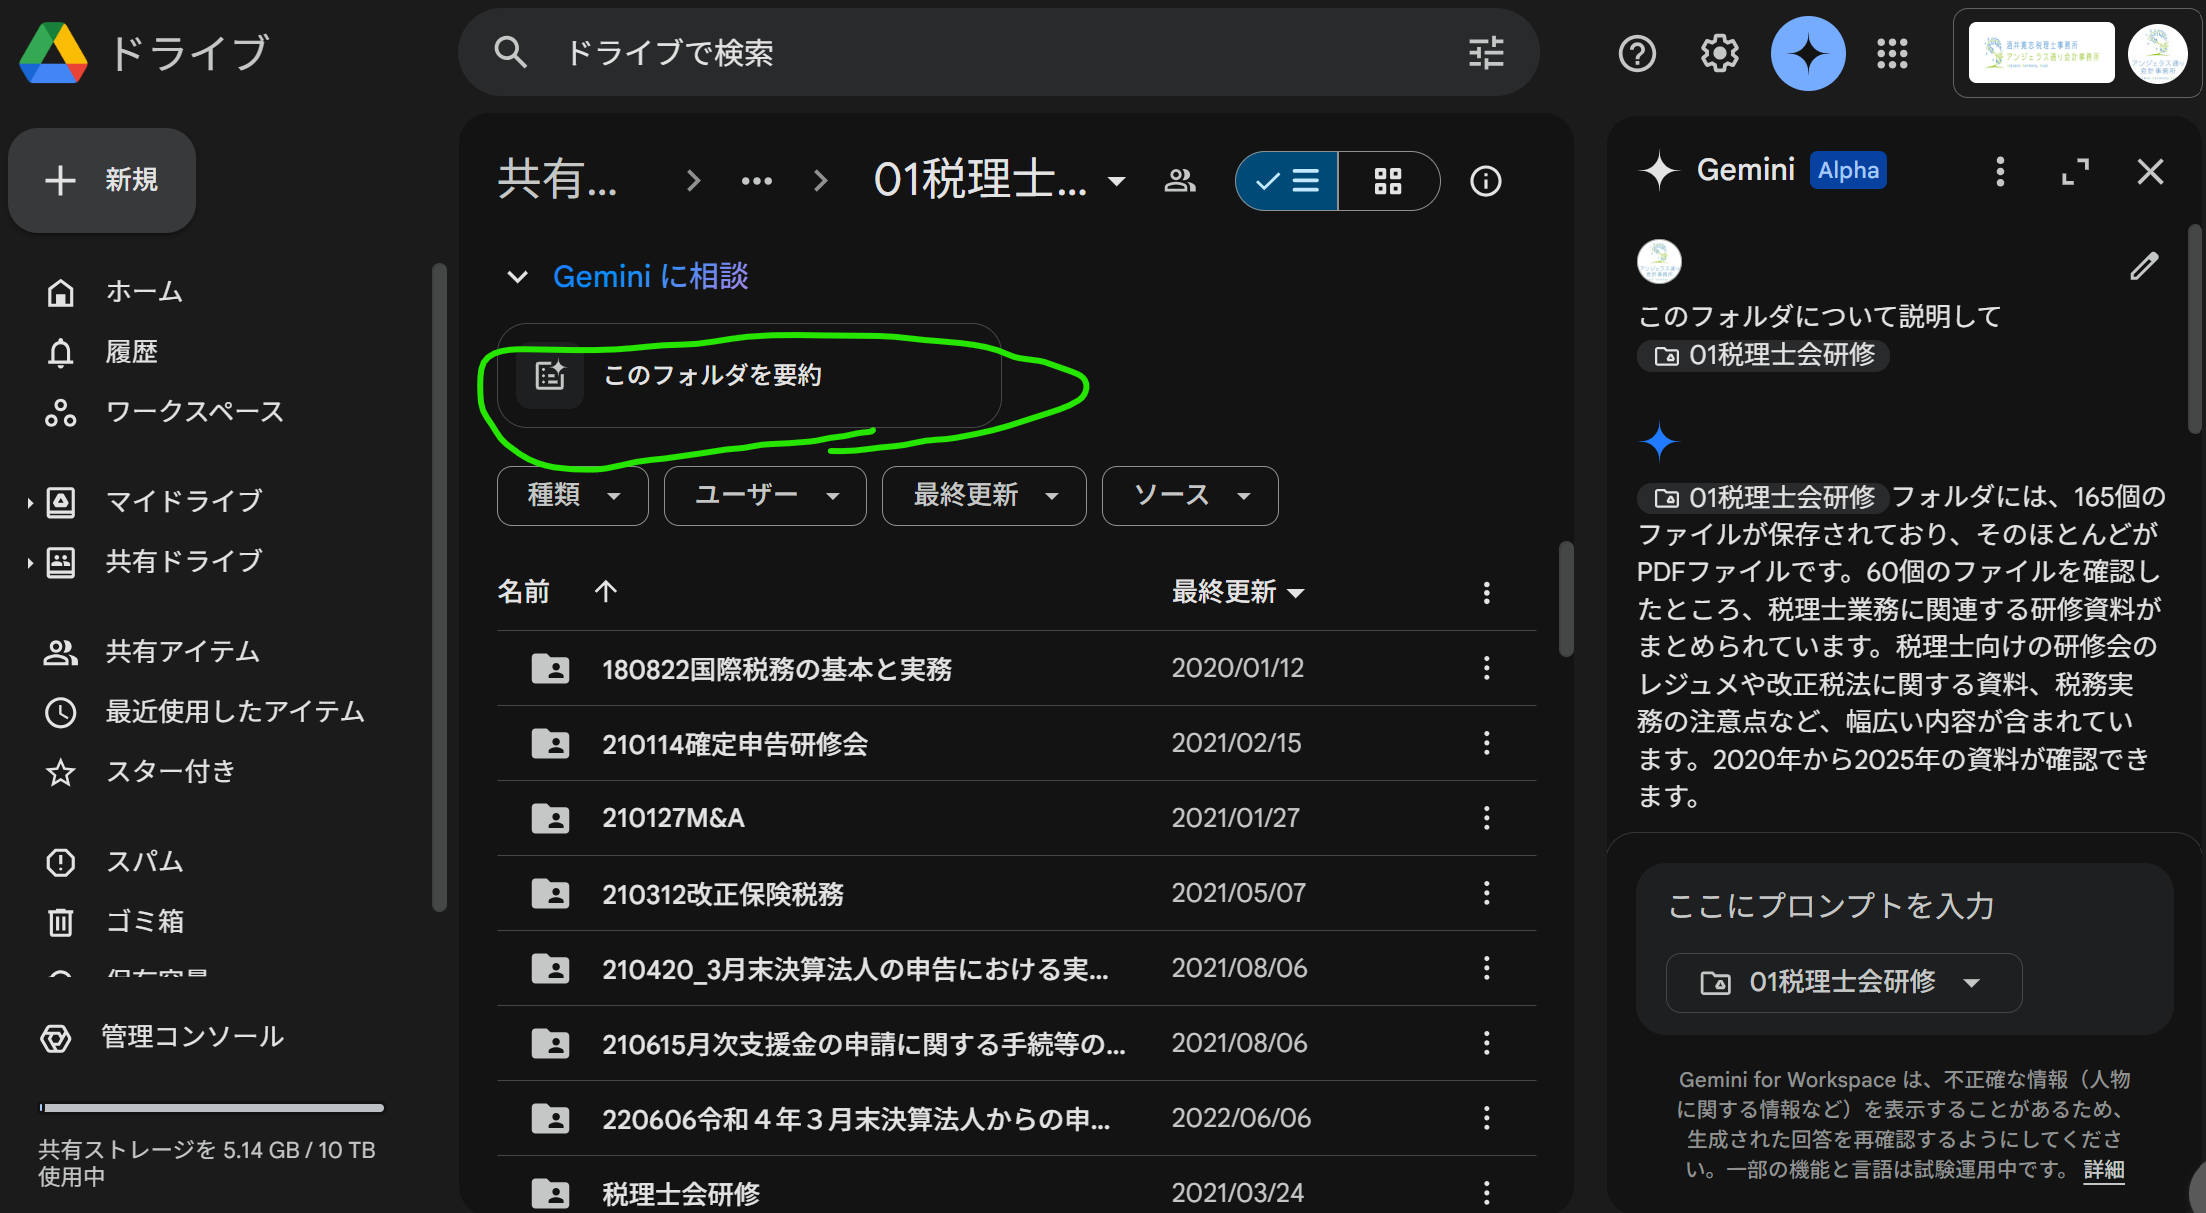
Task: Open settings gear icon
Action: [x=1720, y=53]
